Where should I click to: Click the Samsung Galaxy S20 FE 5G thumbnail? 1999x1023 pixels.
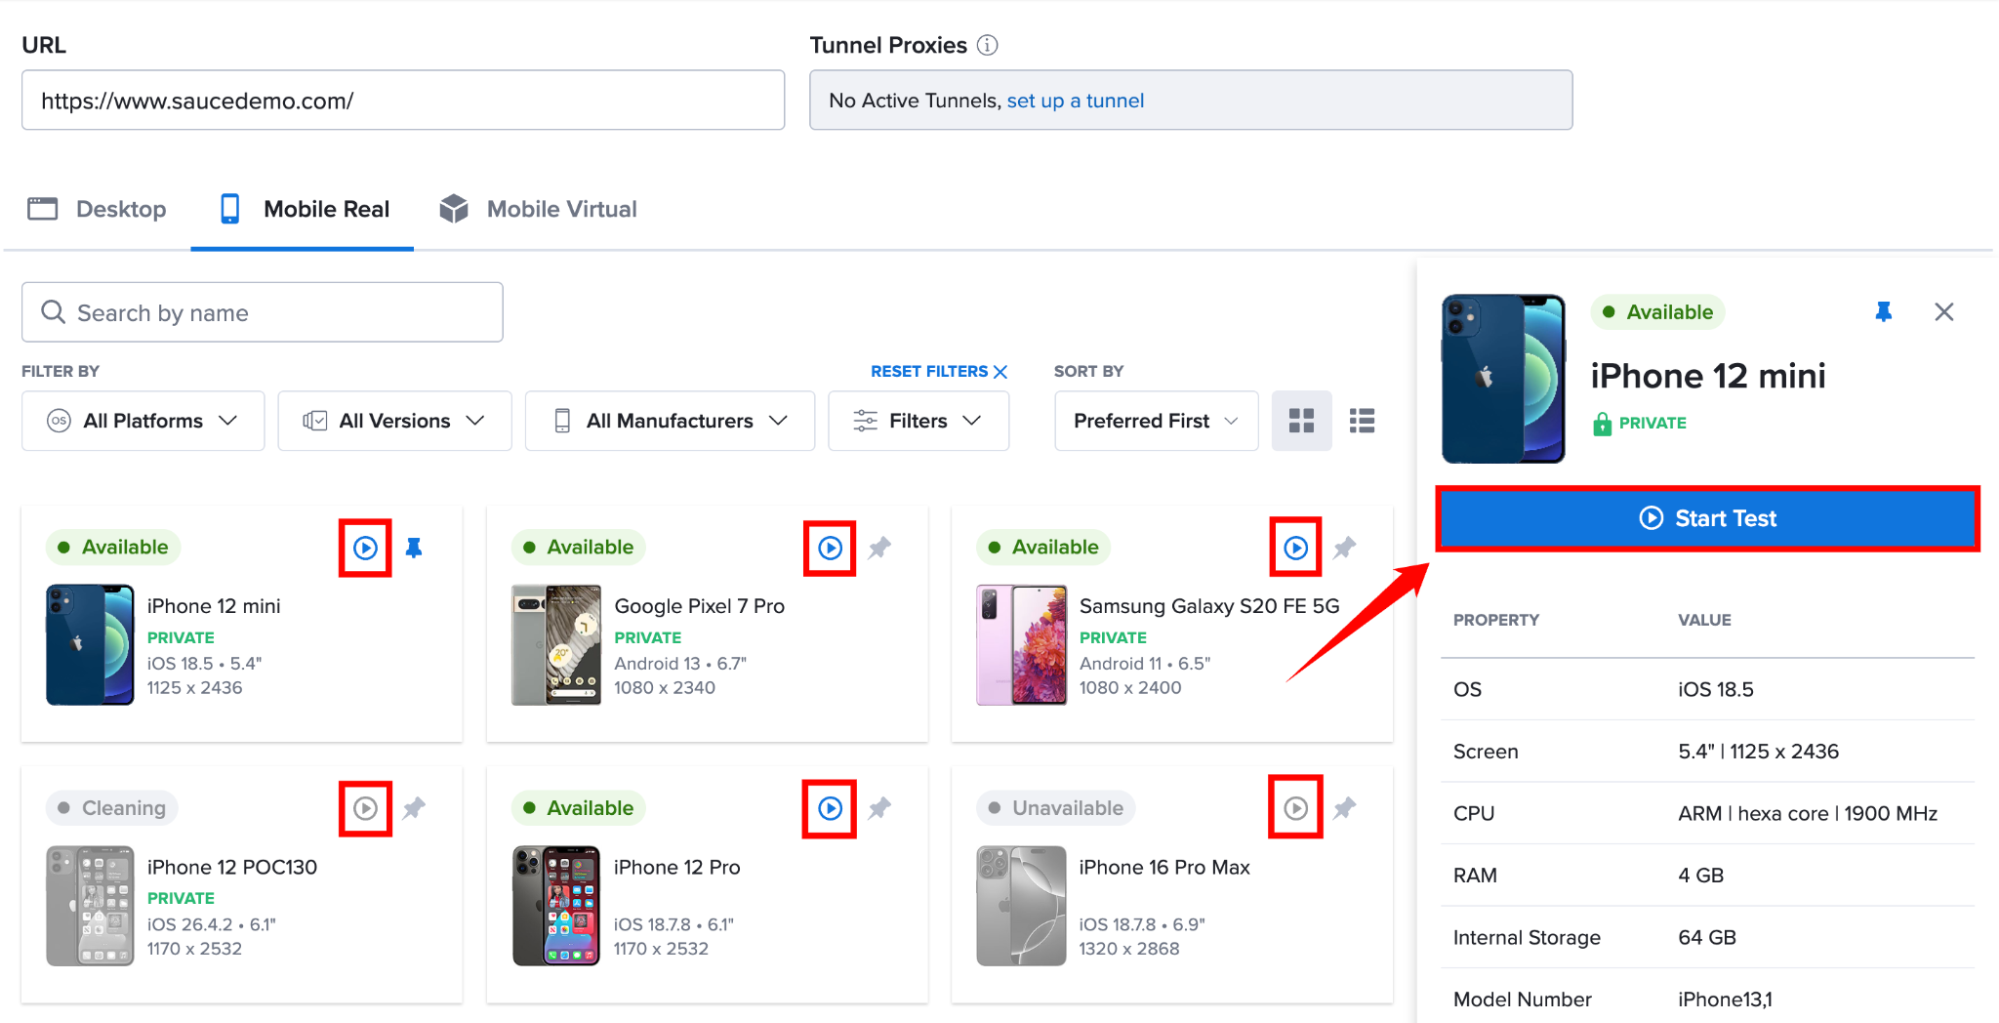(x=1021, y=645)
